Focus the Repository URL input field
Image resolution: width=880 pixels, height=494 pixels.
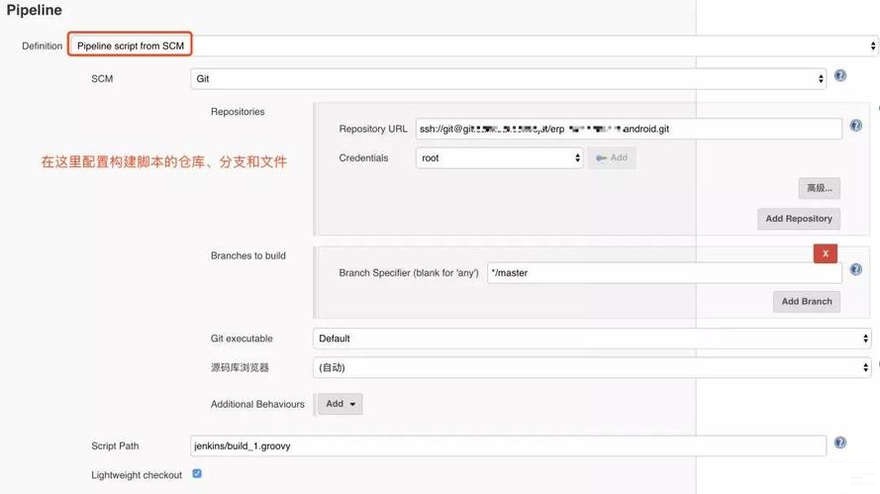[x=629, y=129]
